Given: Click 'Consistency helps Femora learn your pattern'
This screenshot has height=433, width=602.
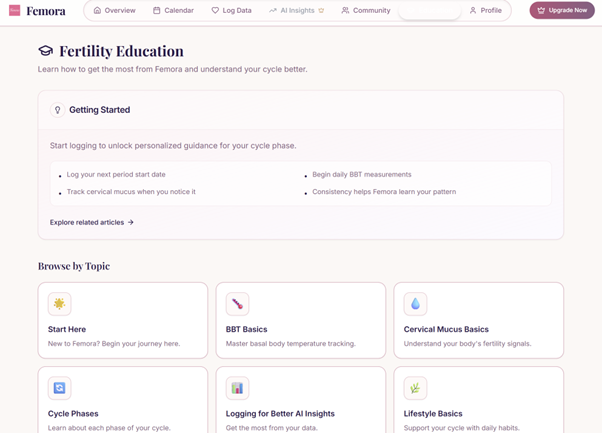Looking at the screenshot, I should coord(384,192).
